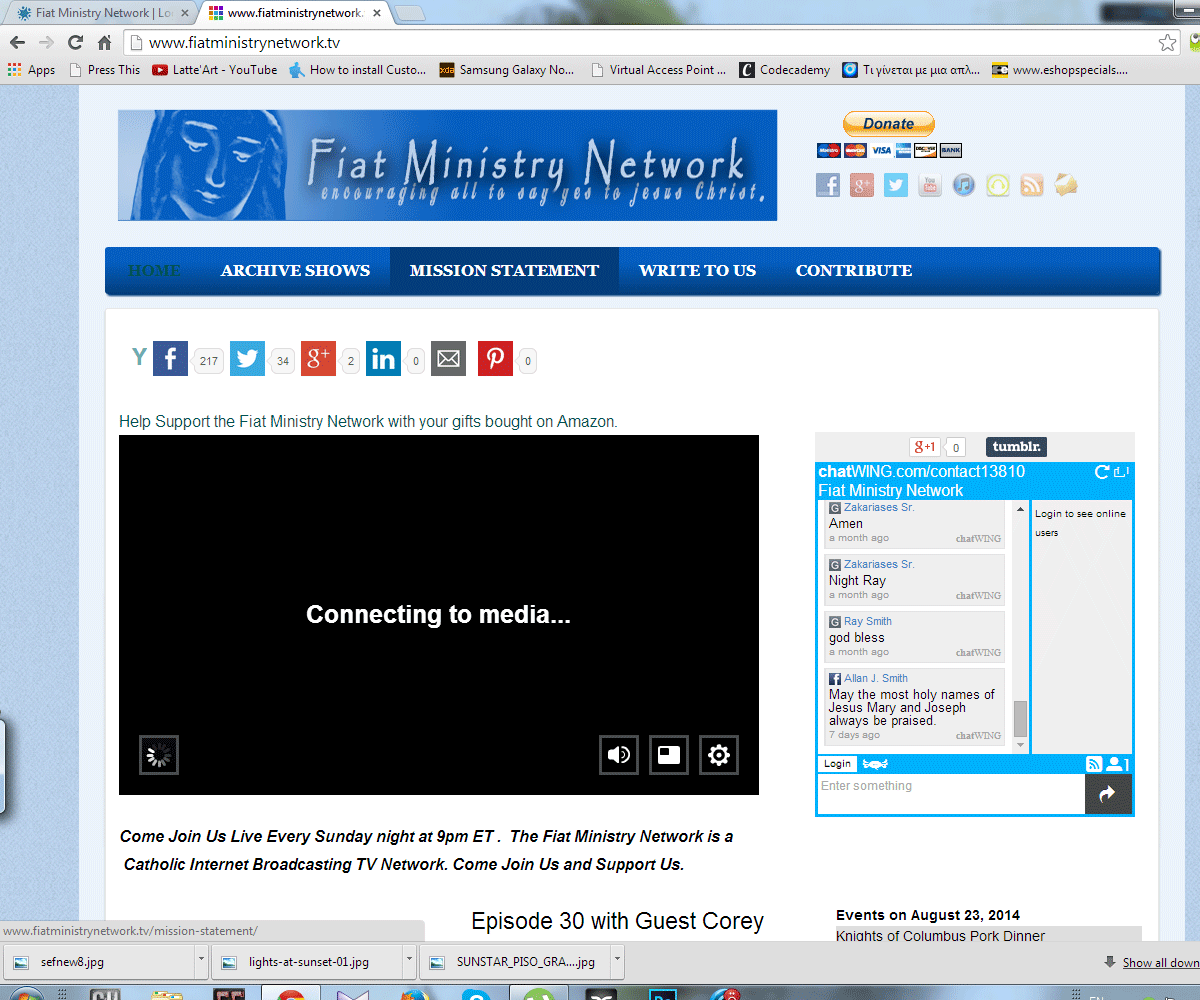Share by email envelope icon

pyautogui.click(x=448, y=359)
